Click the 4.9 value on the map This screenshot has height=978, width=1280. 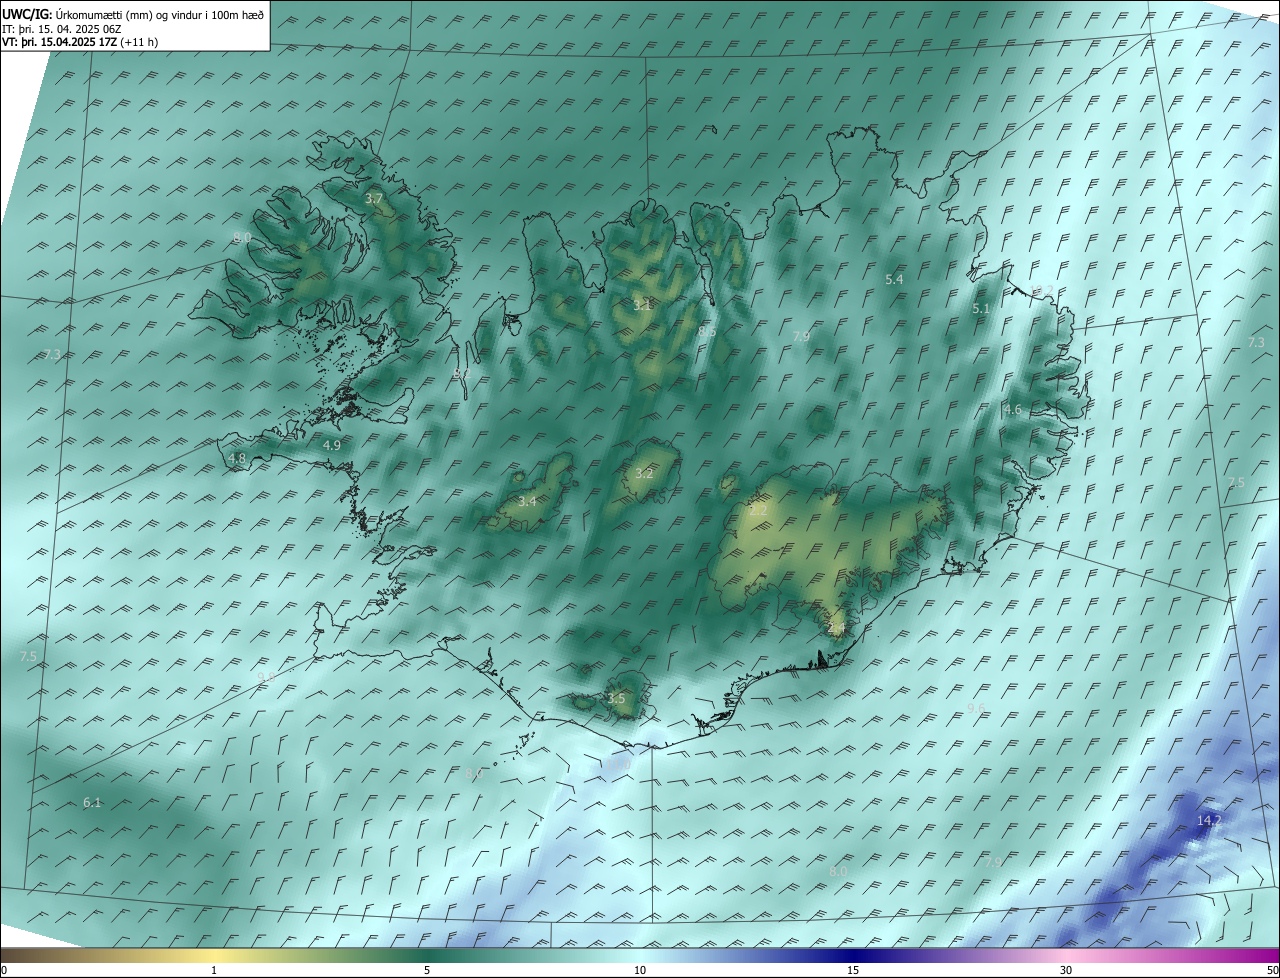tap(332, 445)
